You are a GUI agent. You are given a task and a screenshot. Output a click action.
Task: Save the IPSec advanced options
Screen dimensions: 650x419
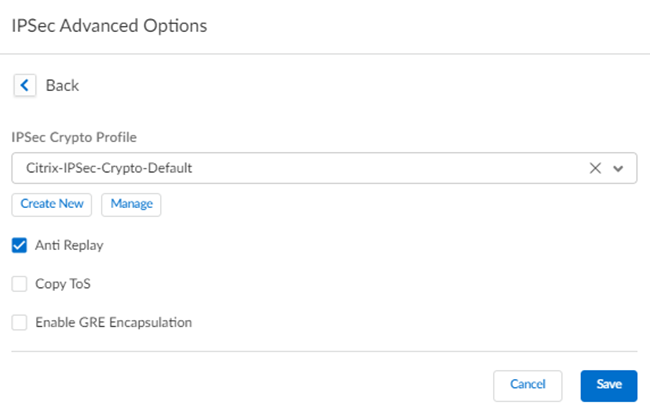609,385
